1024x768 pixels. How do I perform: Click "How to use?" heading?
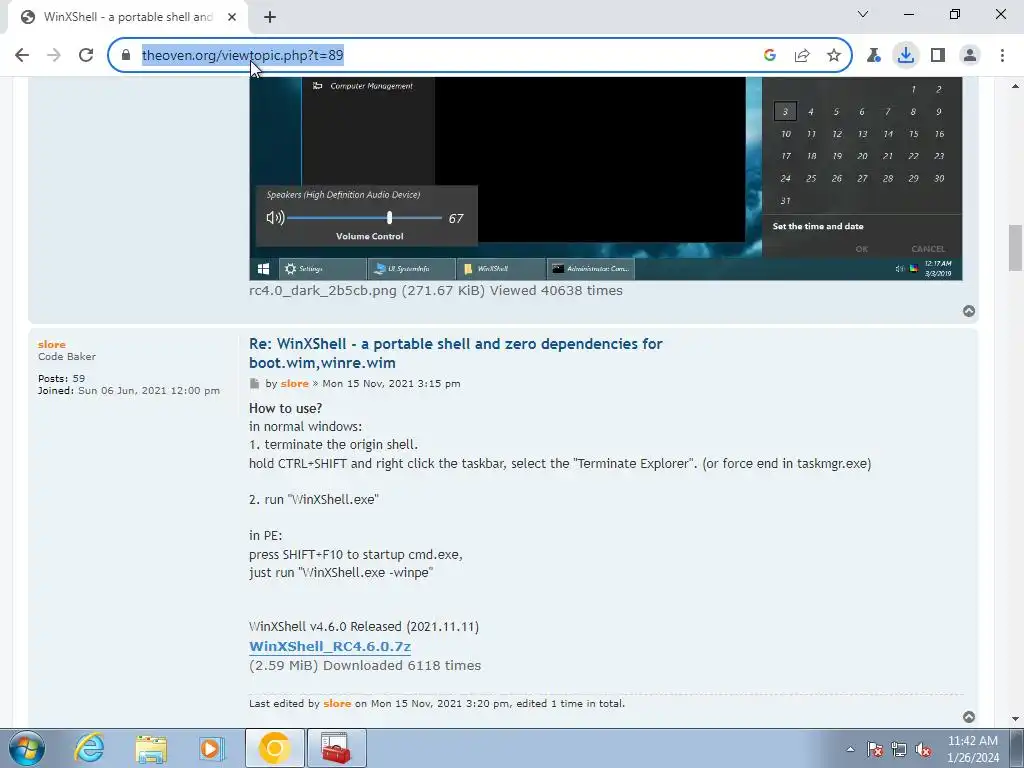[285, 408]
